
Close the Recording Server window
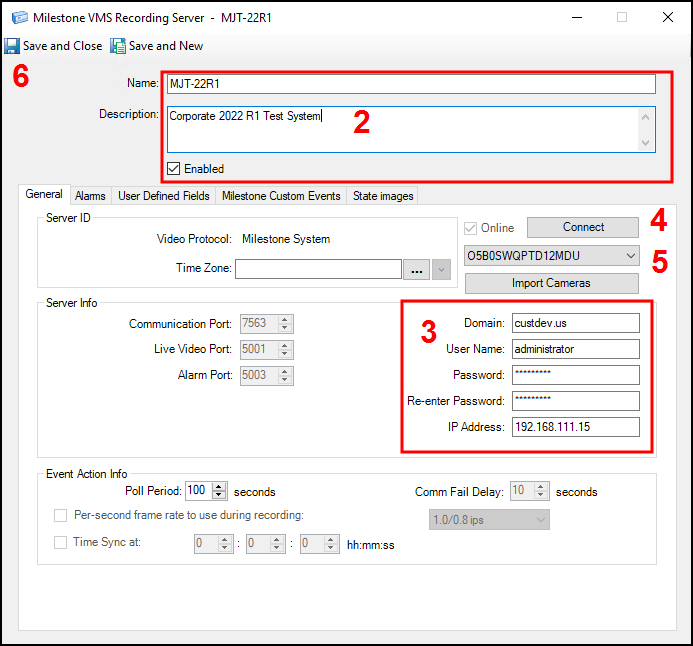tap(668, 17)
